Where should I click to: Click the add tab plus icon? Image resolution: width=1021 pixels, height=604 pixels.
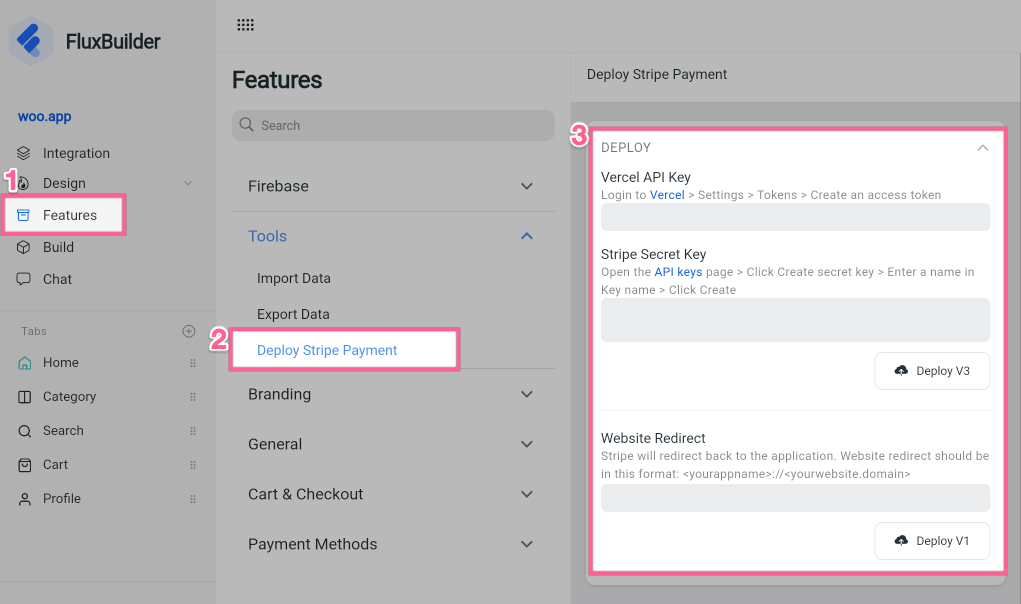(189, 331)
